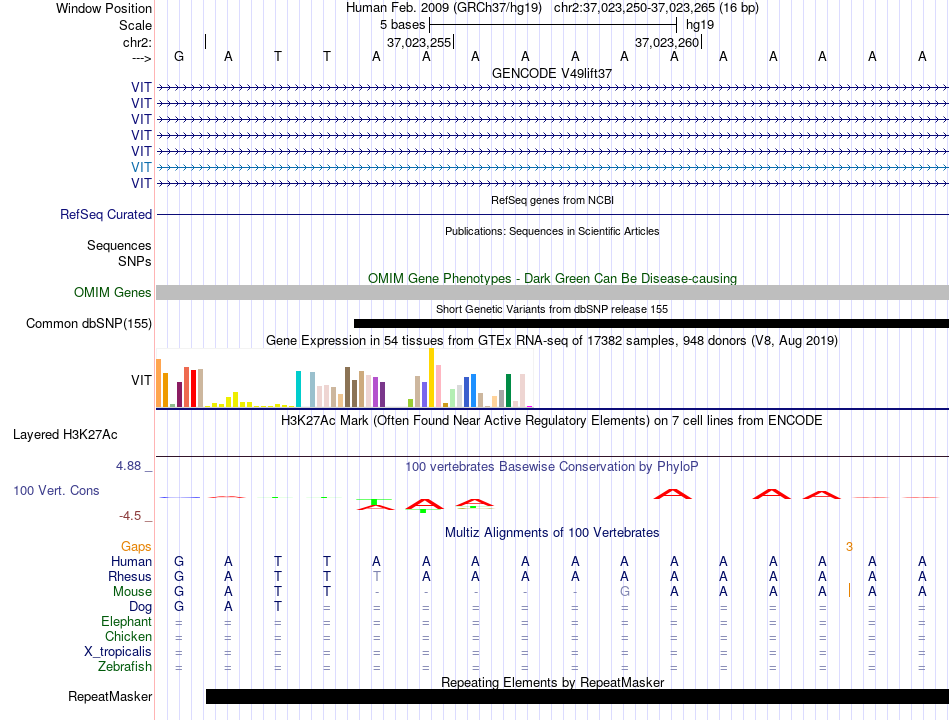Open the RefSeq Curated track label
Viewport: 950px width, 720px height.
coord(105,215)
